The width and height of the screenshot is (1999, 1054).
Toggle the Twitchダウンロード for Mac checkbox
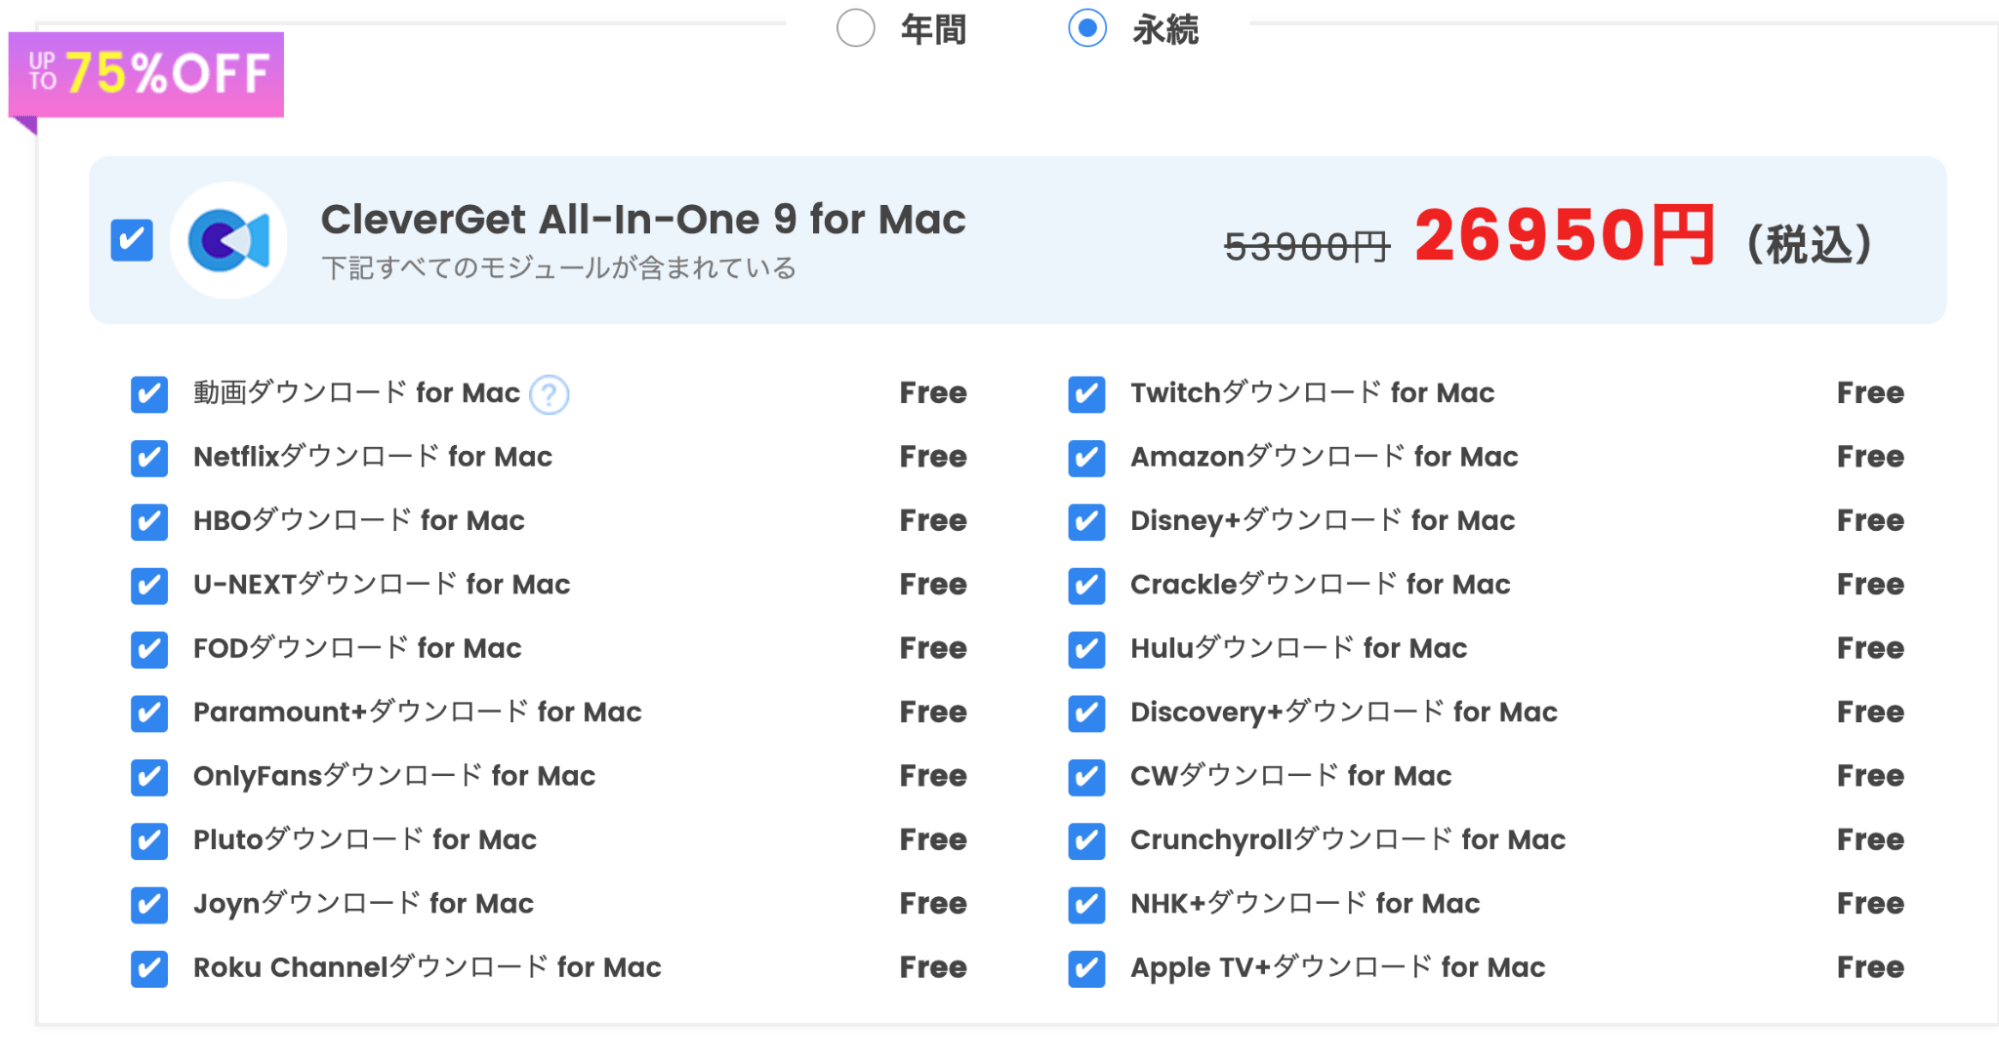[1086, 394]
